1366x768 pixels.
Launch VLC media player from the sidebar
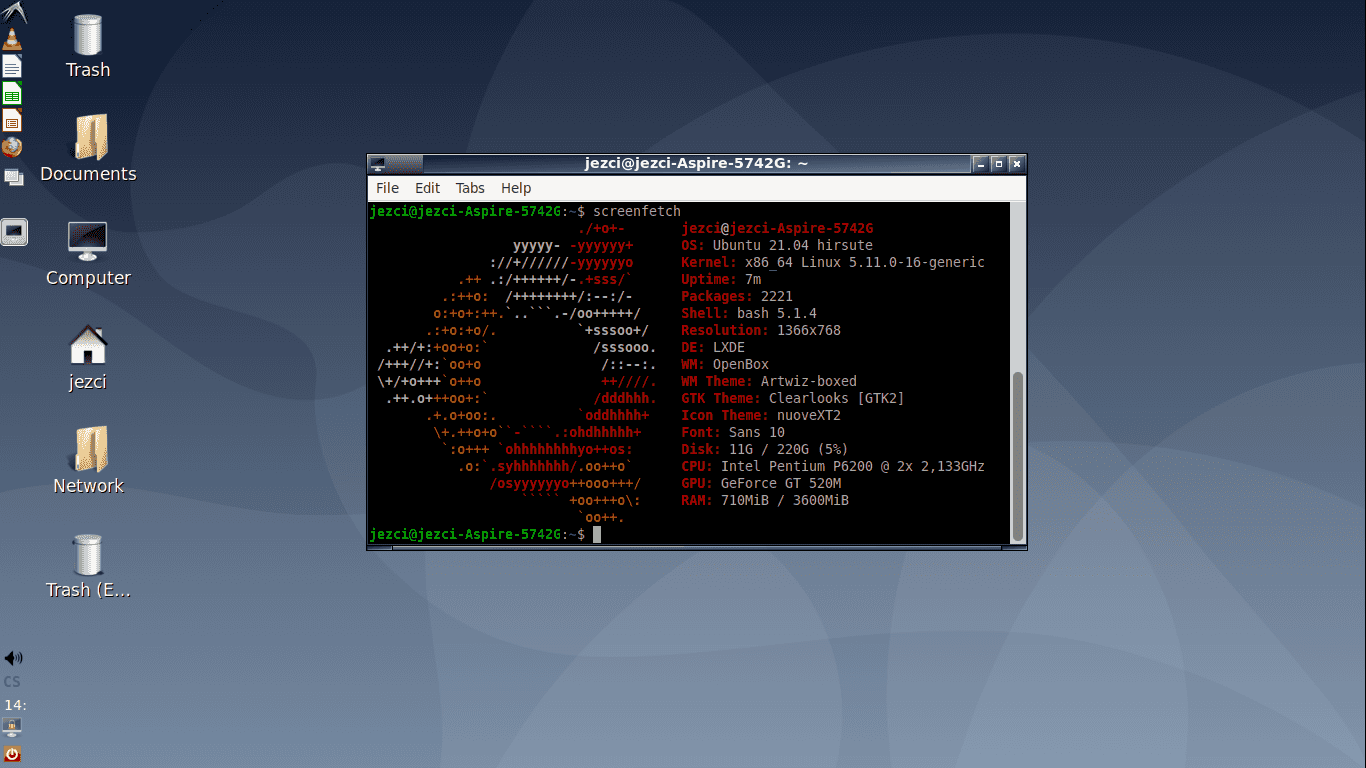coord(13,40)
